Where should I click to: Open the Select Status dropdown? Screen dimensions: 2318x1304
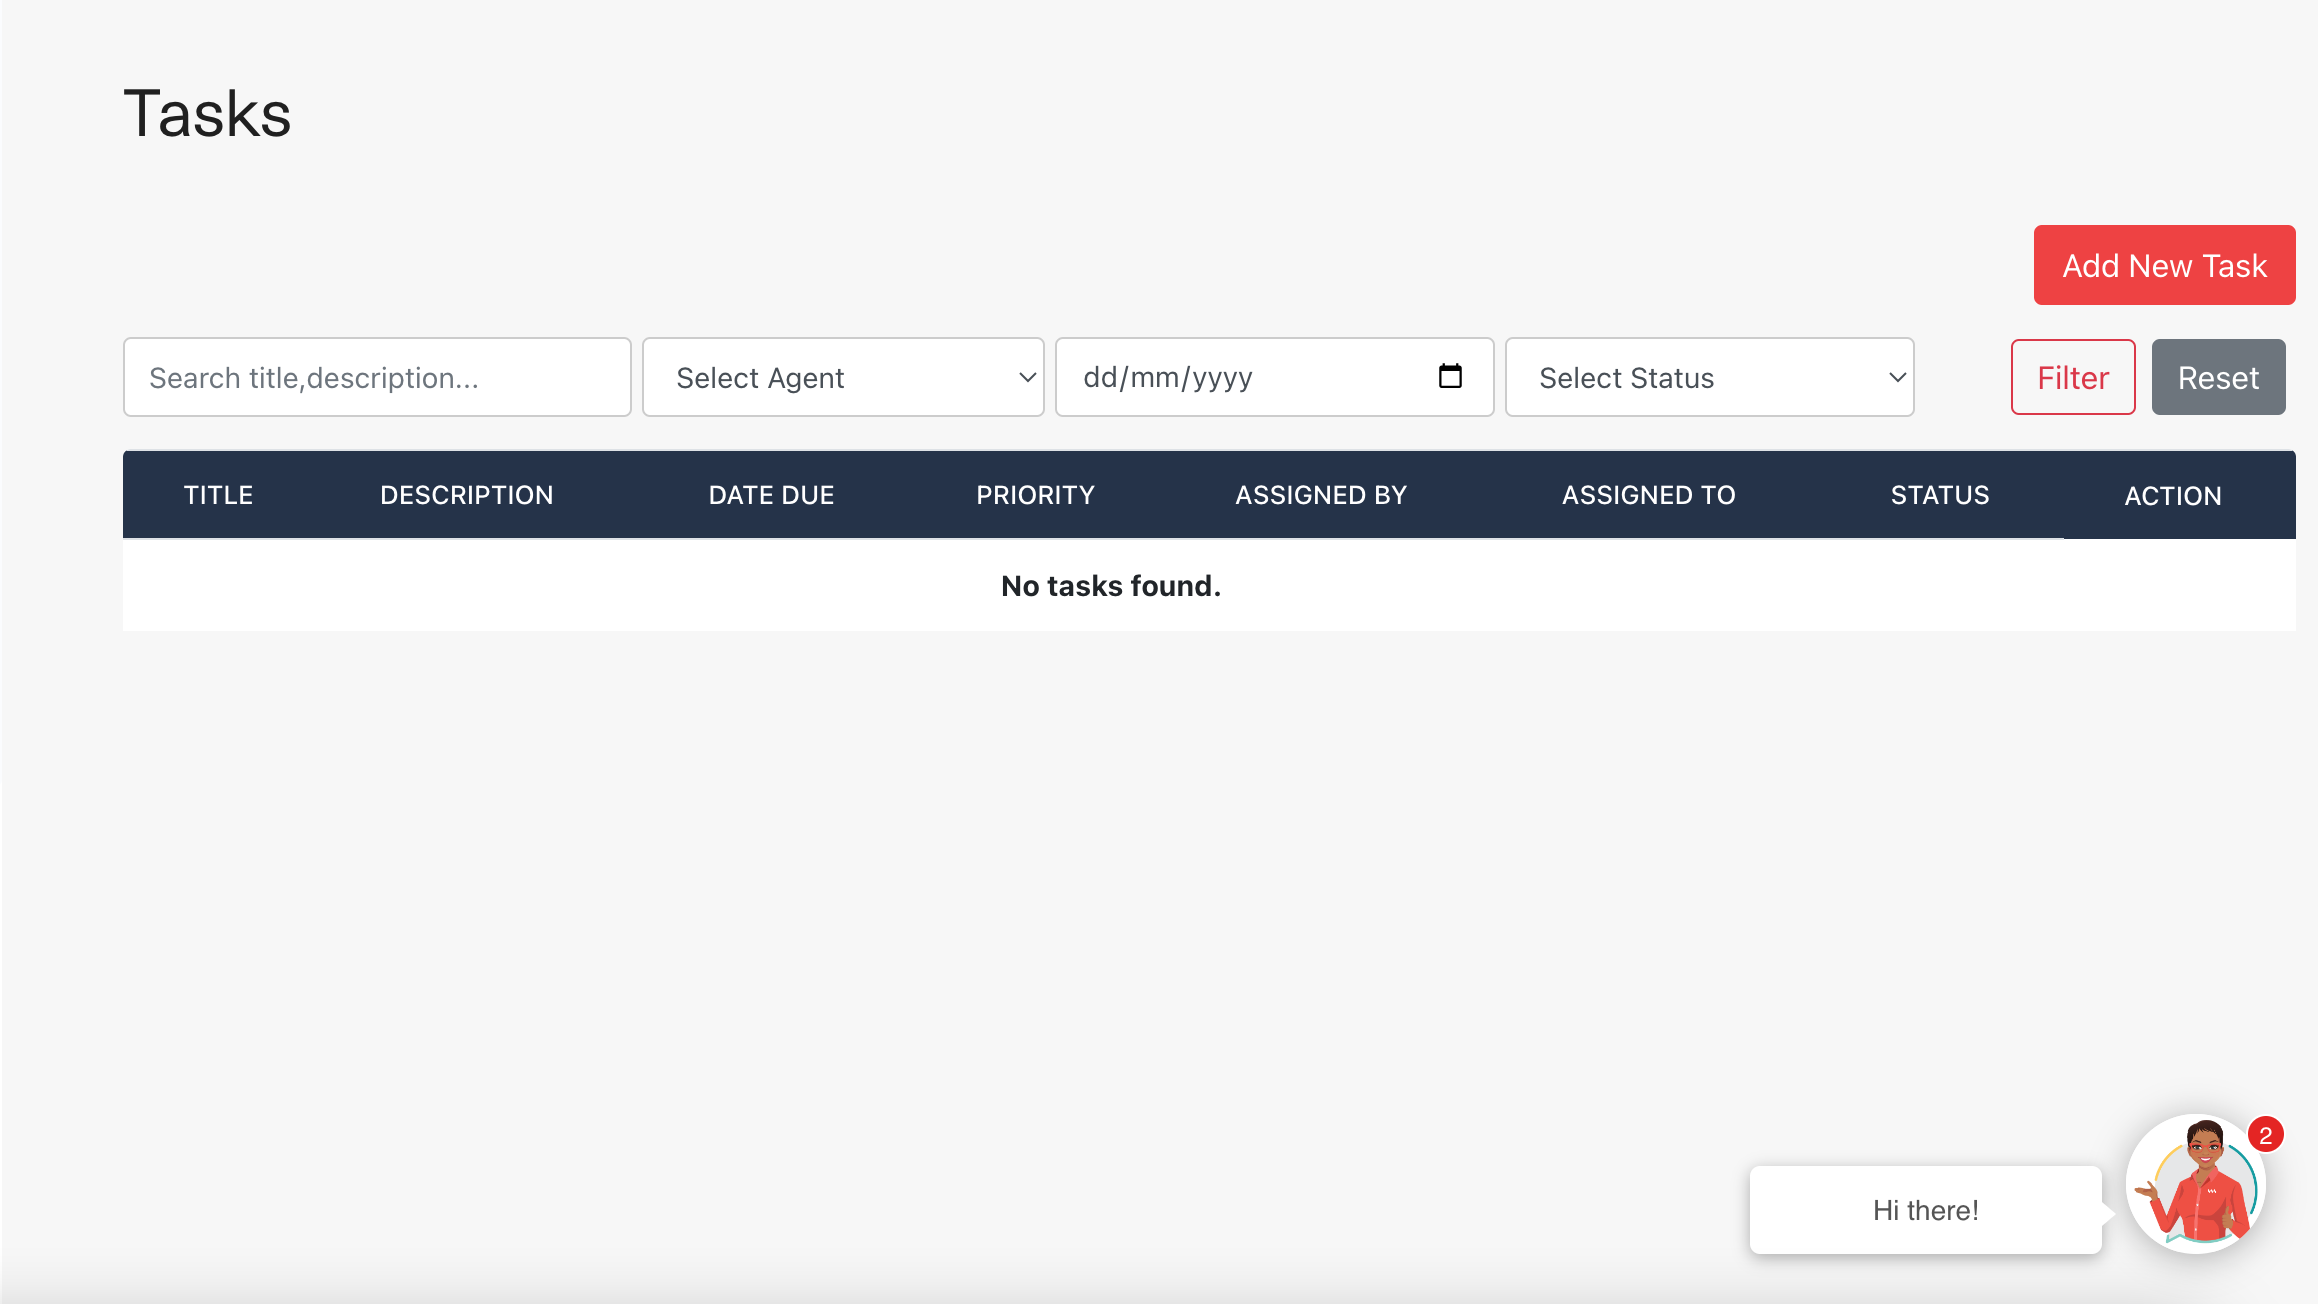pyautogui.click(x=1709, y=377)
